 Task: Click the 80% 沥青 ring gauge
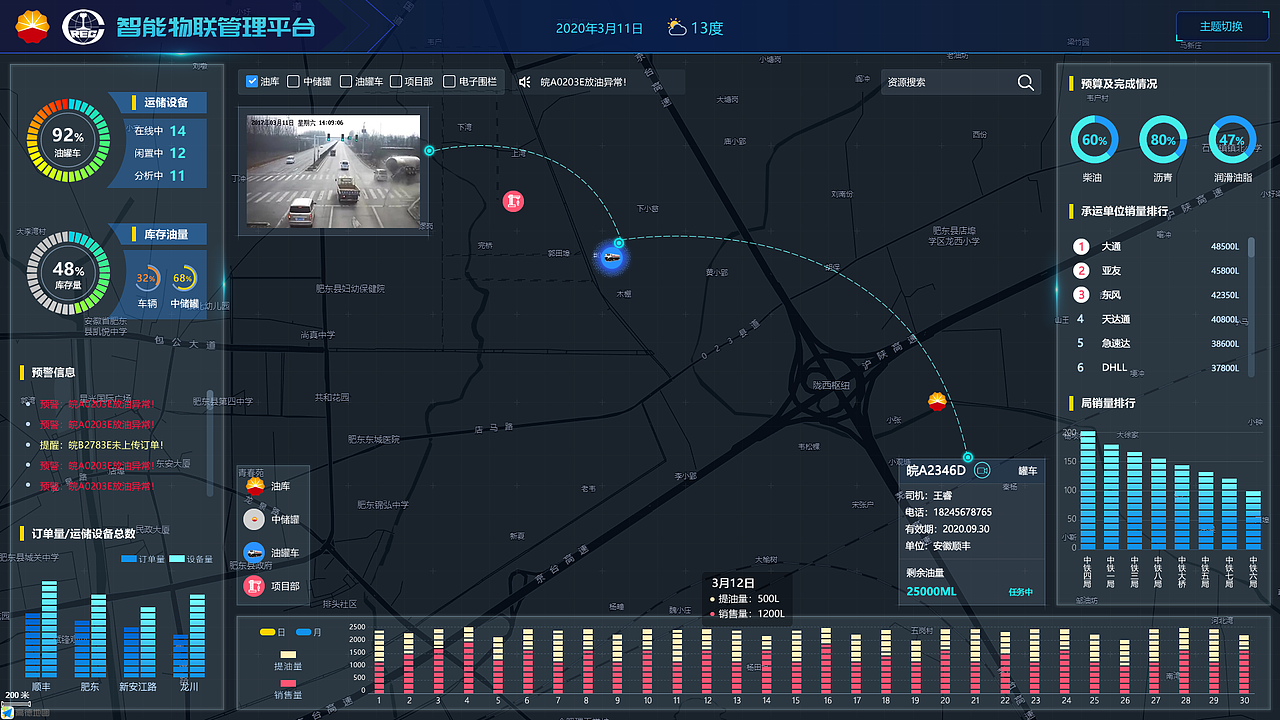point(1163,140)
